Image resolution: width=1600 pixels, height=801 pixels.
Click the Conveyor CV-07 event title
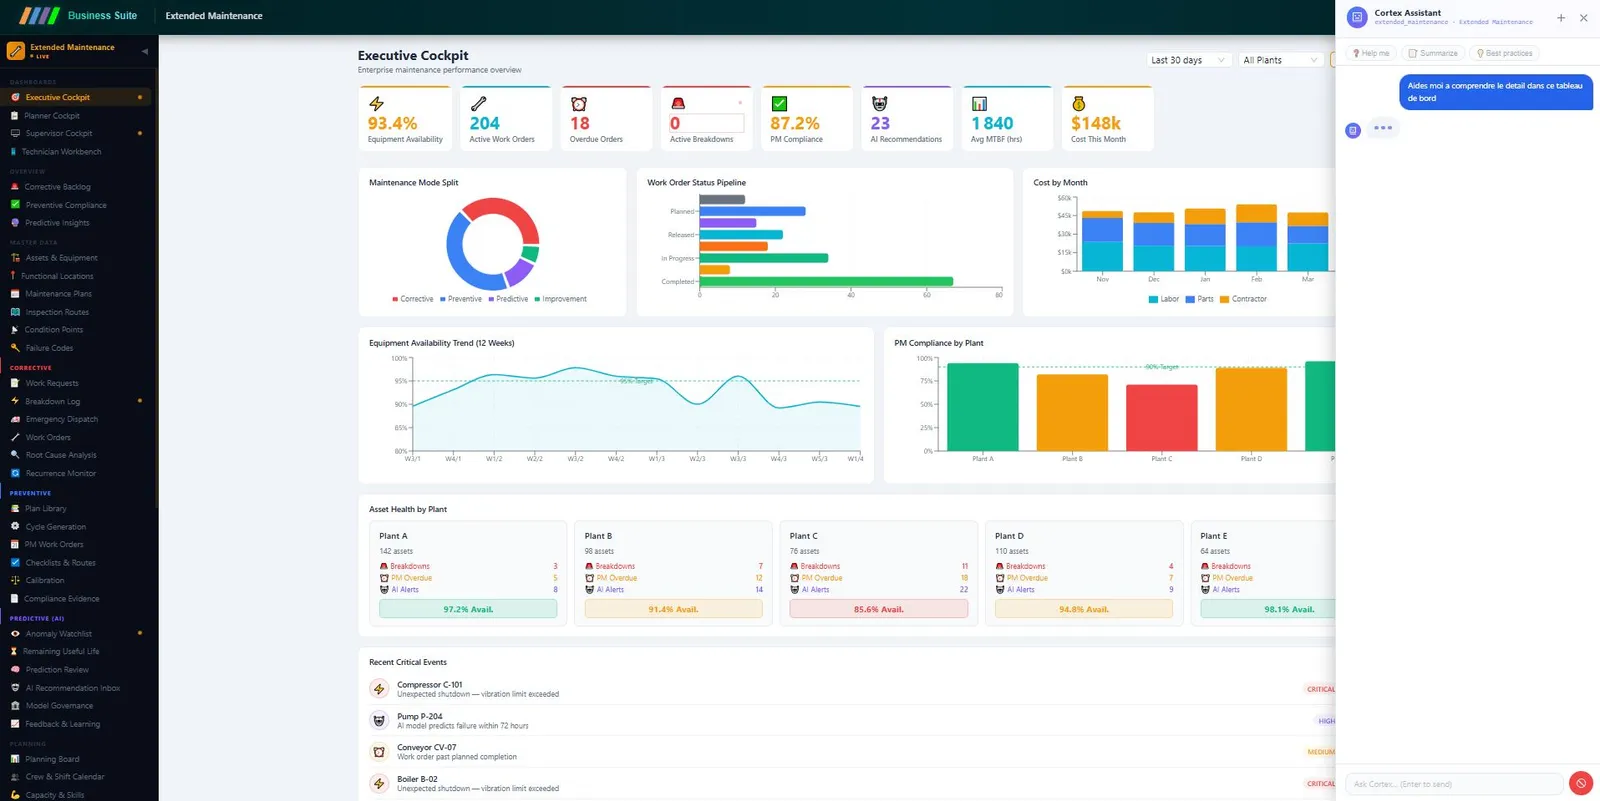click(426, 747)
